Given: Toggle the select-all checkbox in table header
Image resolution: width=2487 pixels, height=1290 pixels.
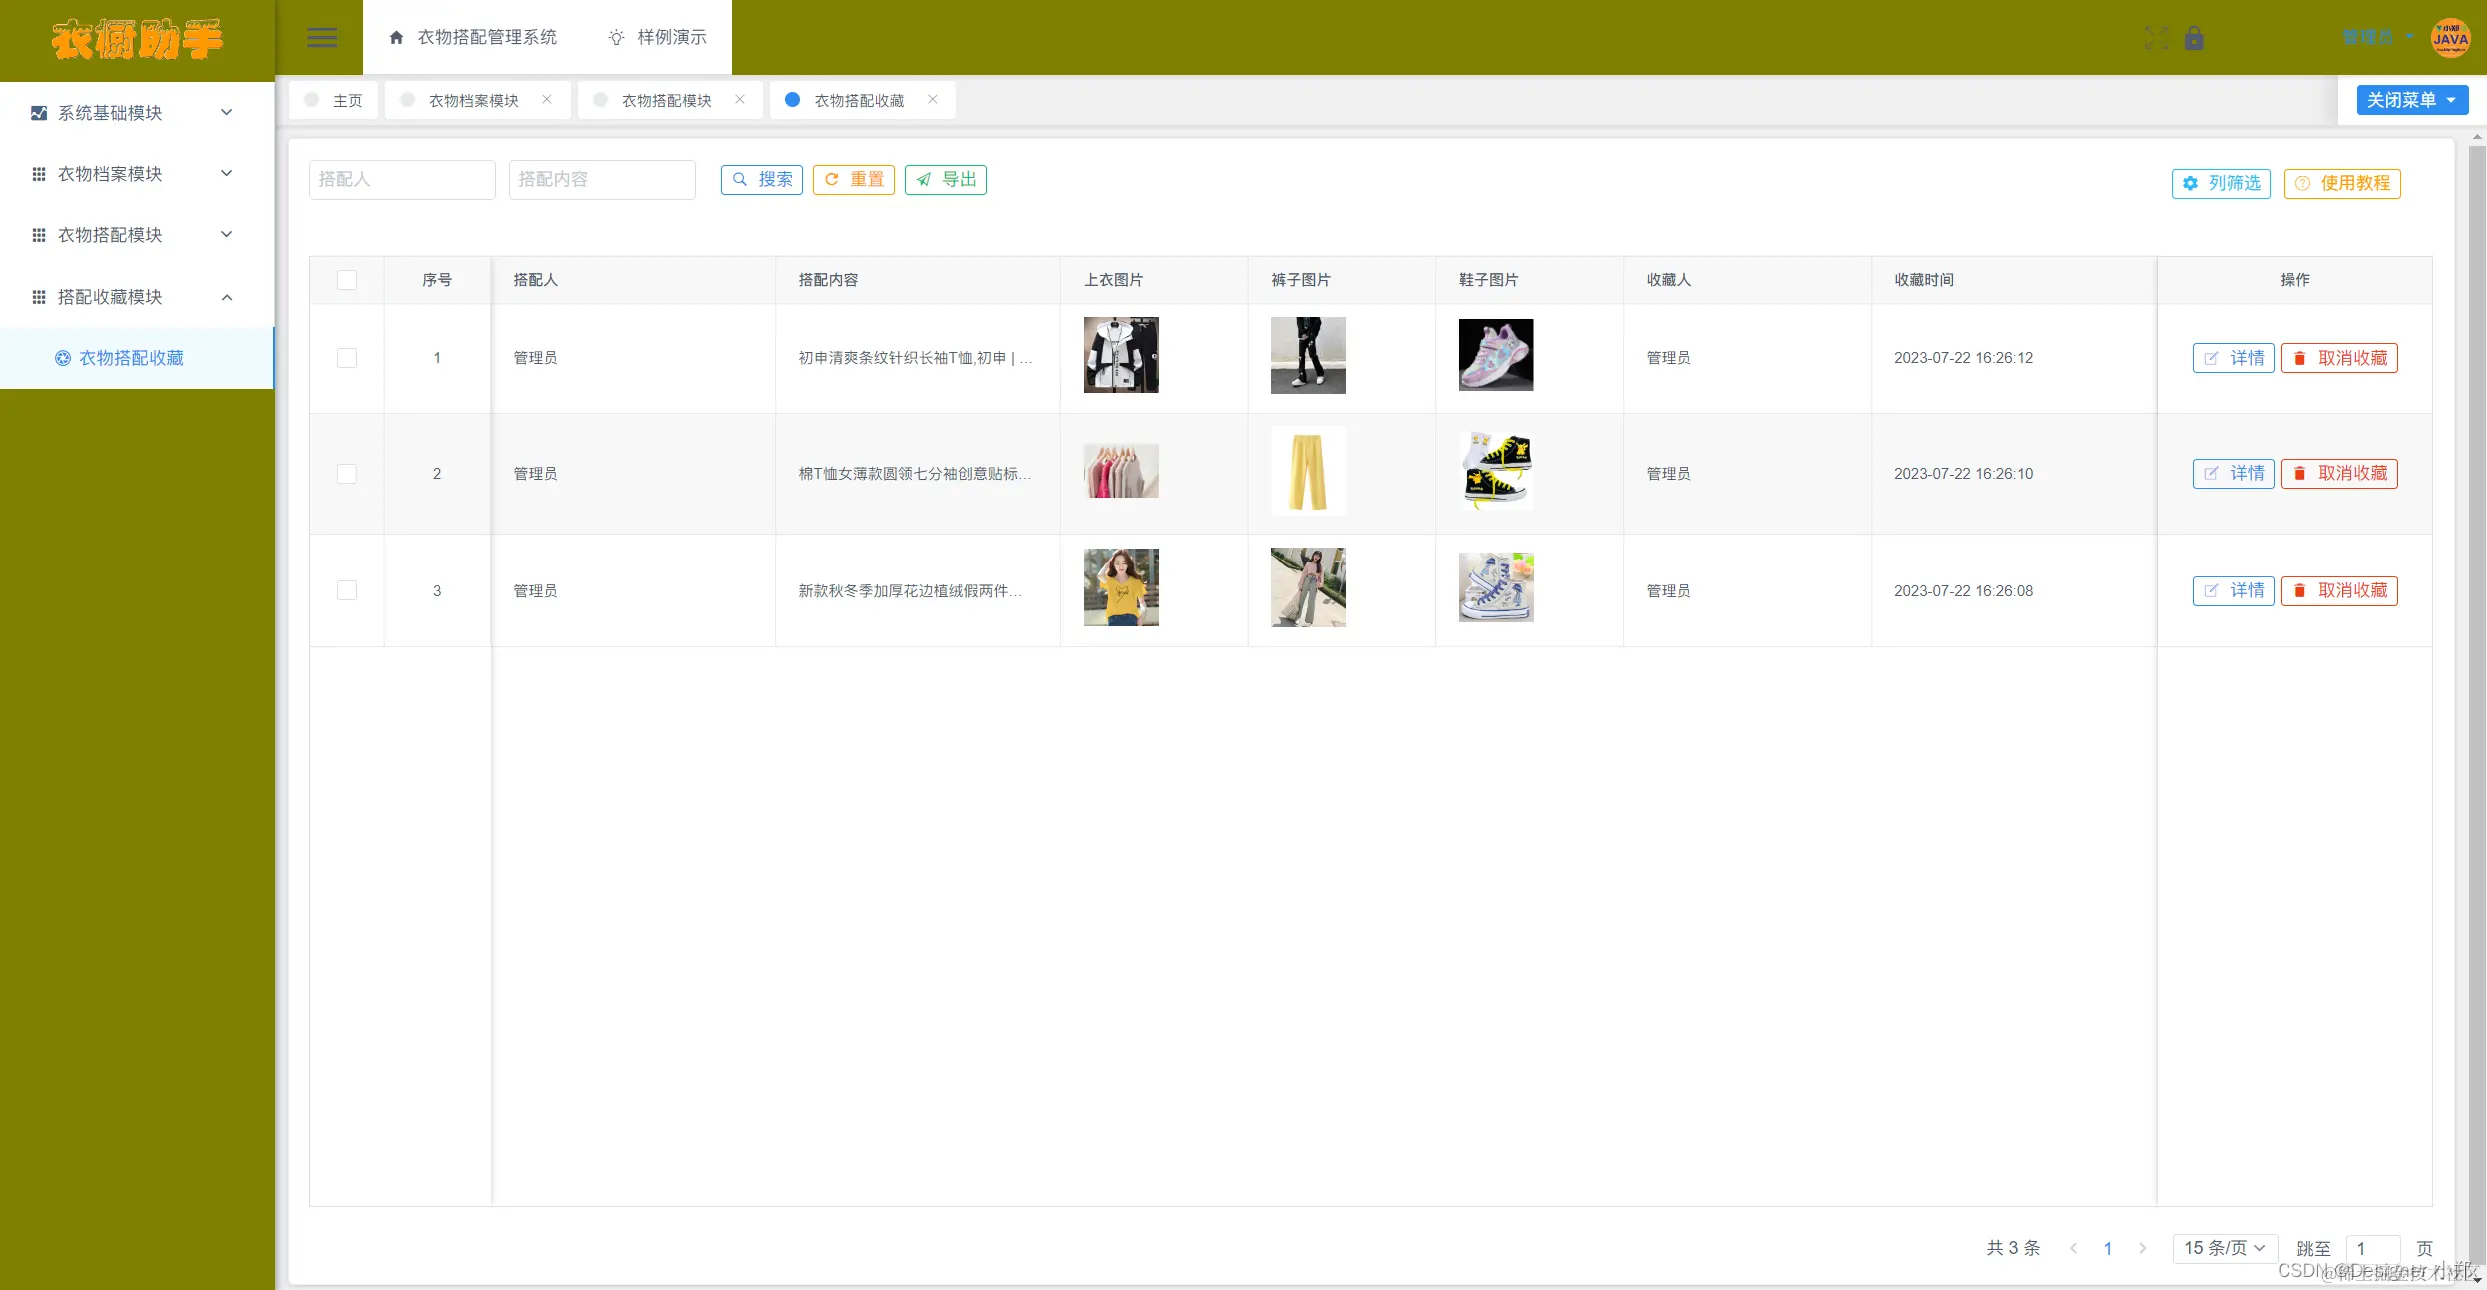Looking at the screenshot, I should click(347, 280).
